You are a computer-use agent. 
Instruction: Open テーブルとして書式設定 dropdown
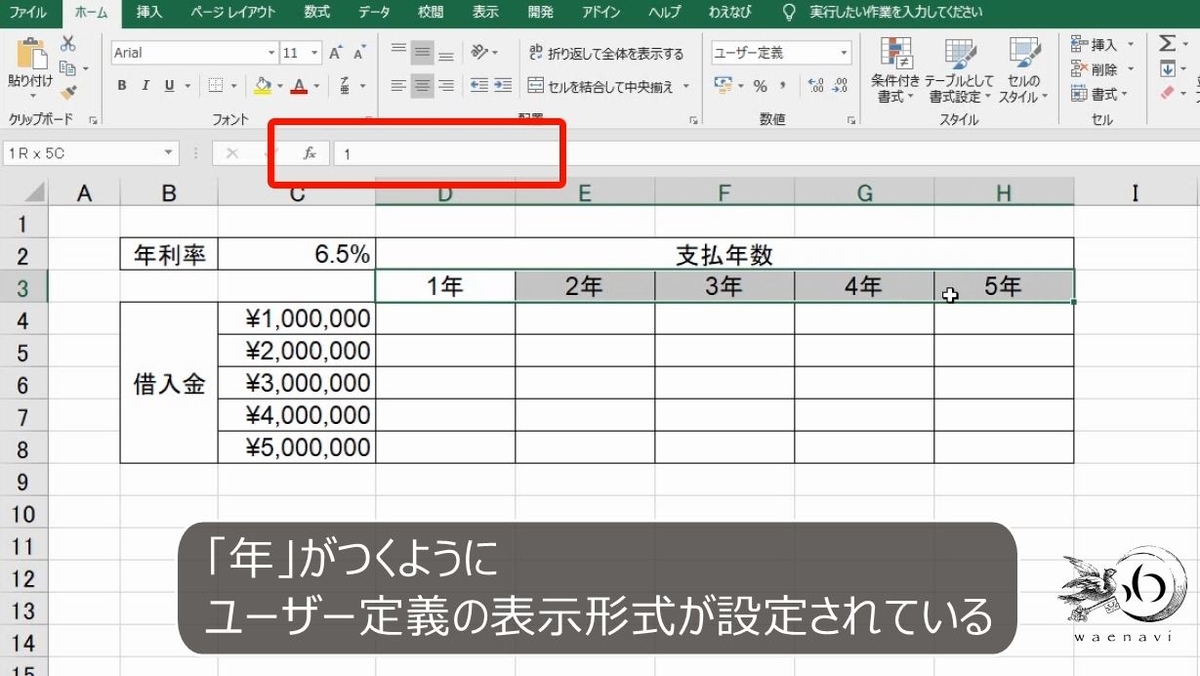coord(959,72)
